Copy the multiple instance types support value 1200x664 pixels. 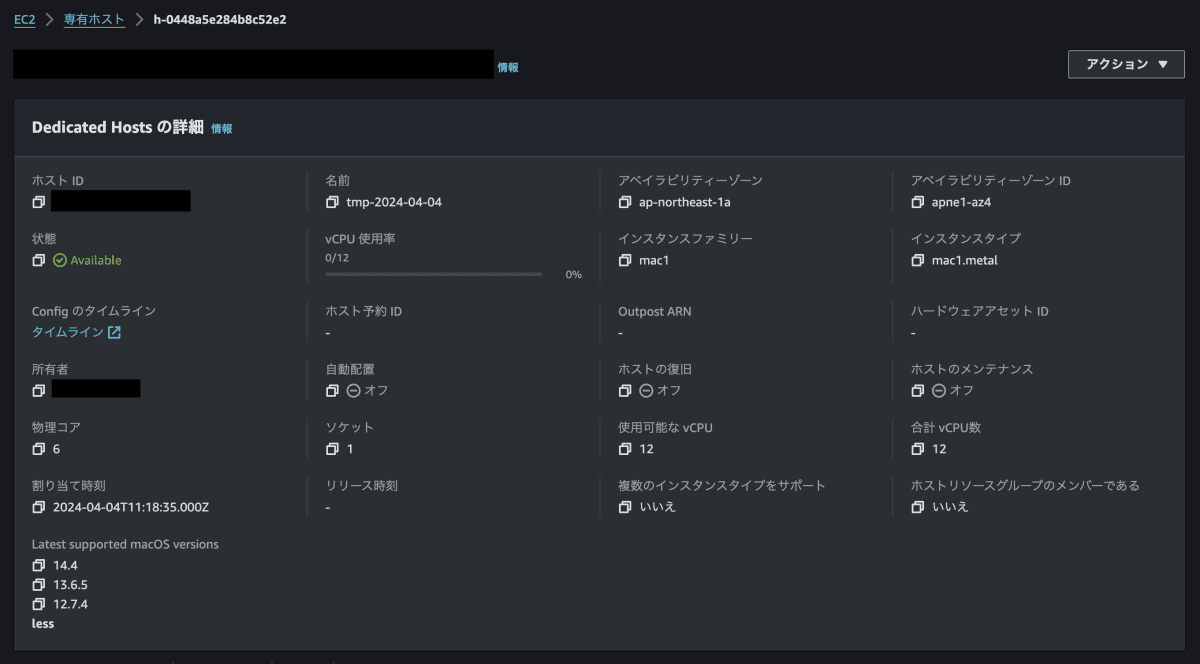tap(625, 507)
